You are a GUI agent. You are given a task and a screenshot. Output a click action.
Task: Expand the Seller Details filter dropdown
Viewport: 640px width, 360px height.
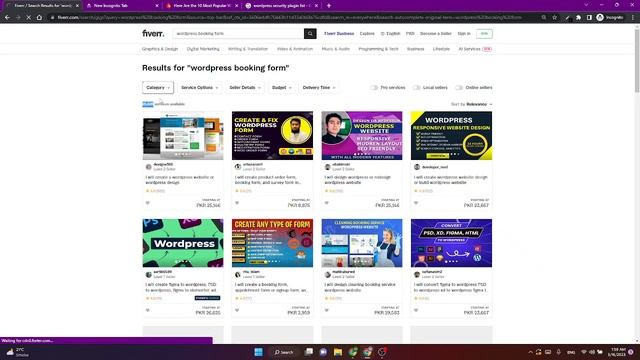coord(245,87)
